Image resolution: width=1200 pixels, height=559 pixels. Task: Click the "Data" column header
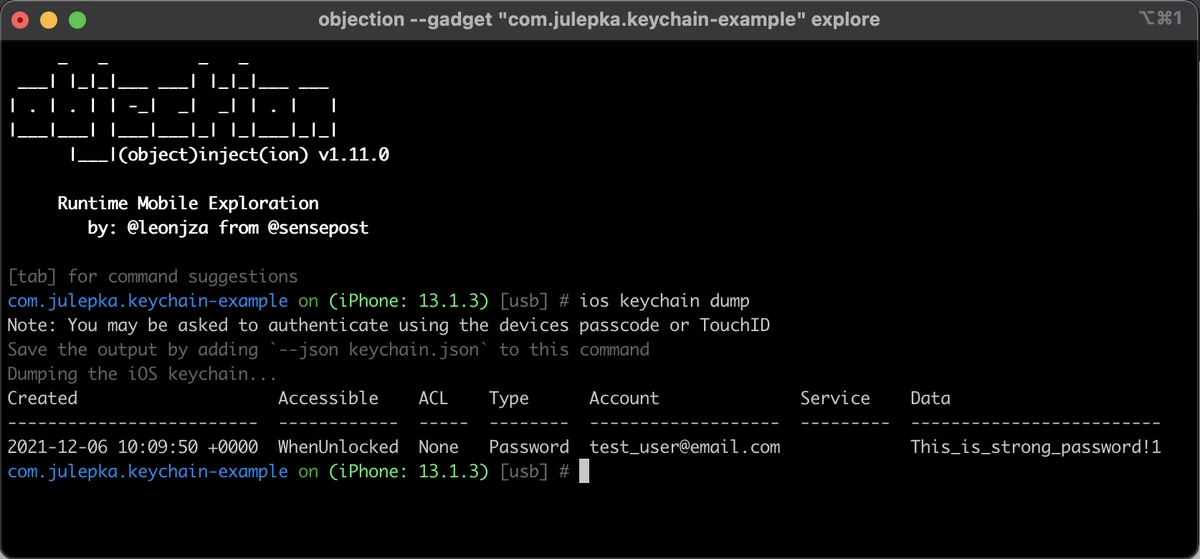coord(930,398)
